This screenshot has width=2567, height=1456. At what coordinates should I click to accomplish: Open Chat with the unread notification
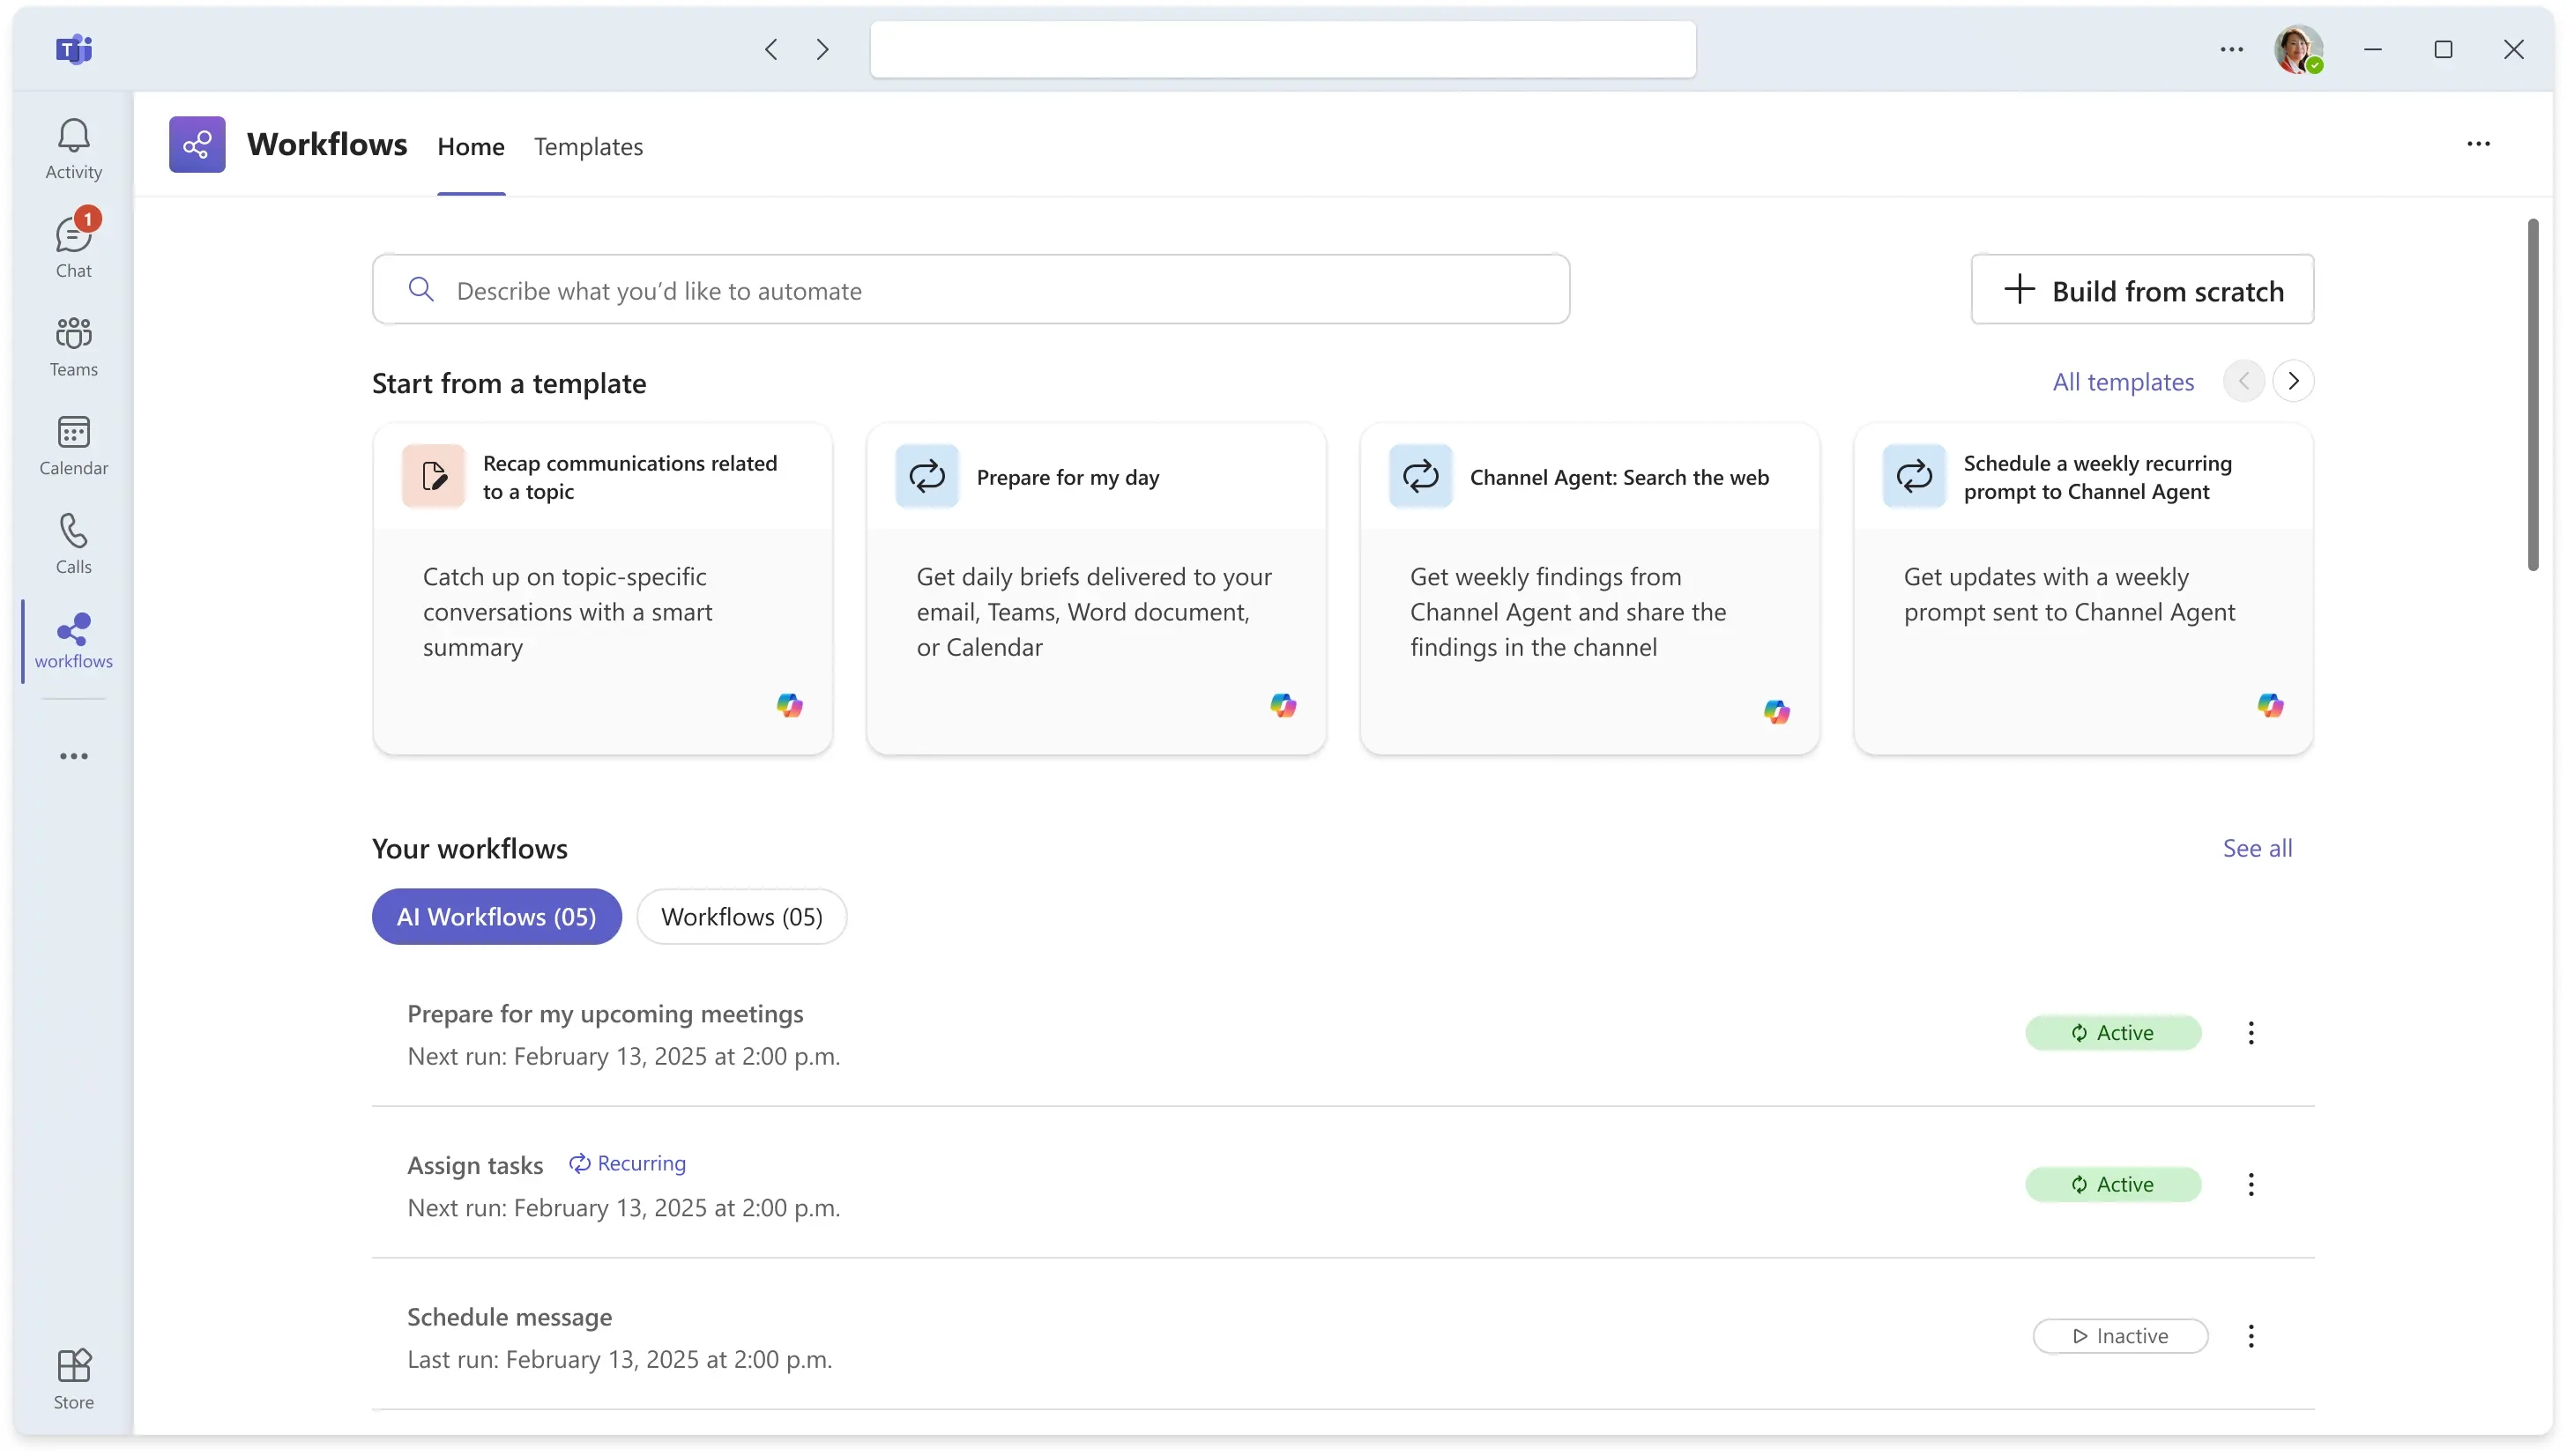72,243
